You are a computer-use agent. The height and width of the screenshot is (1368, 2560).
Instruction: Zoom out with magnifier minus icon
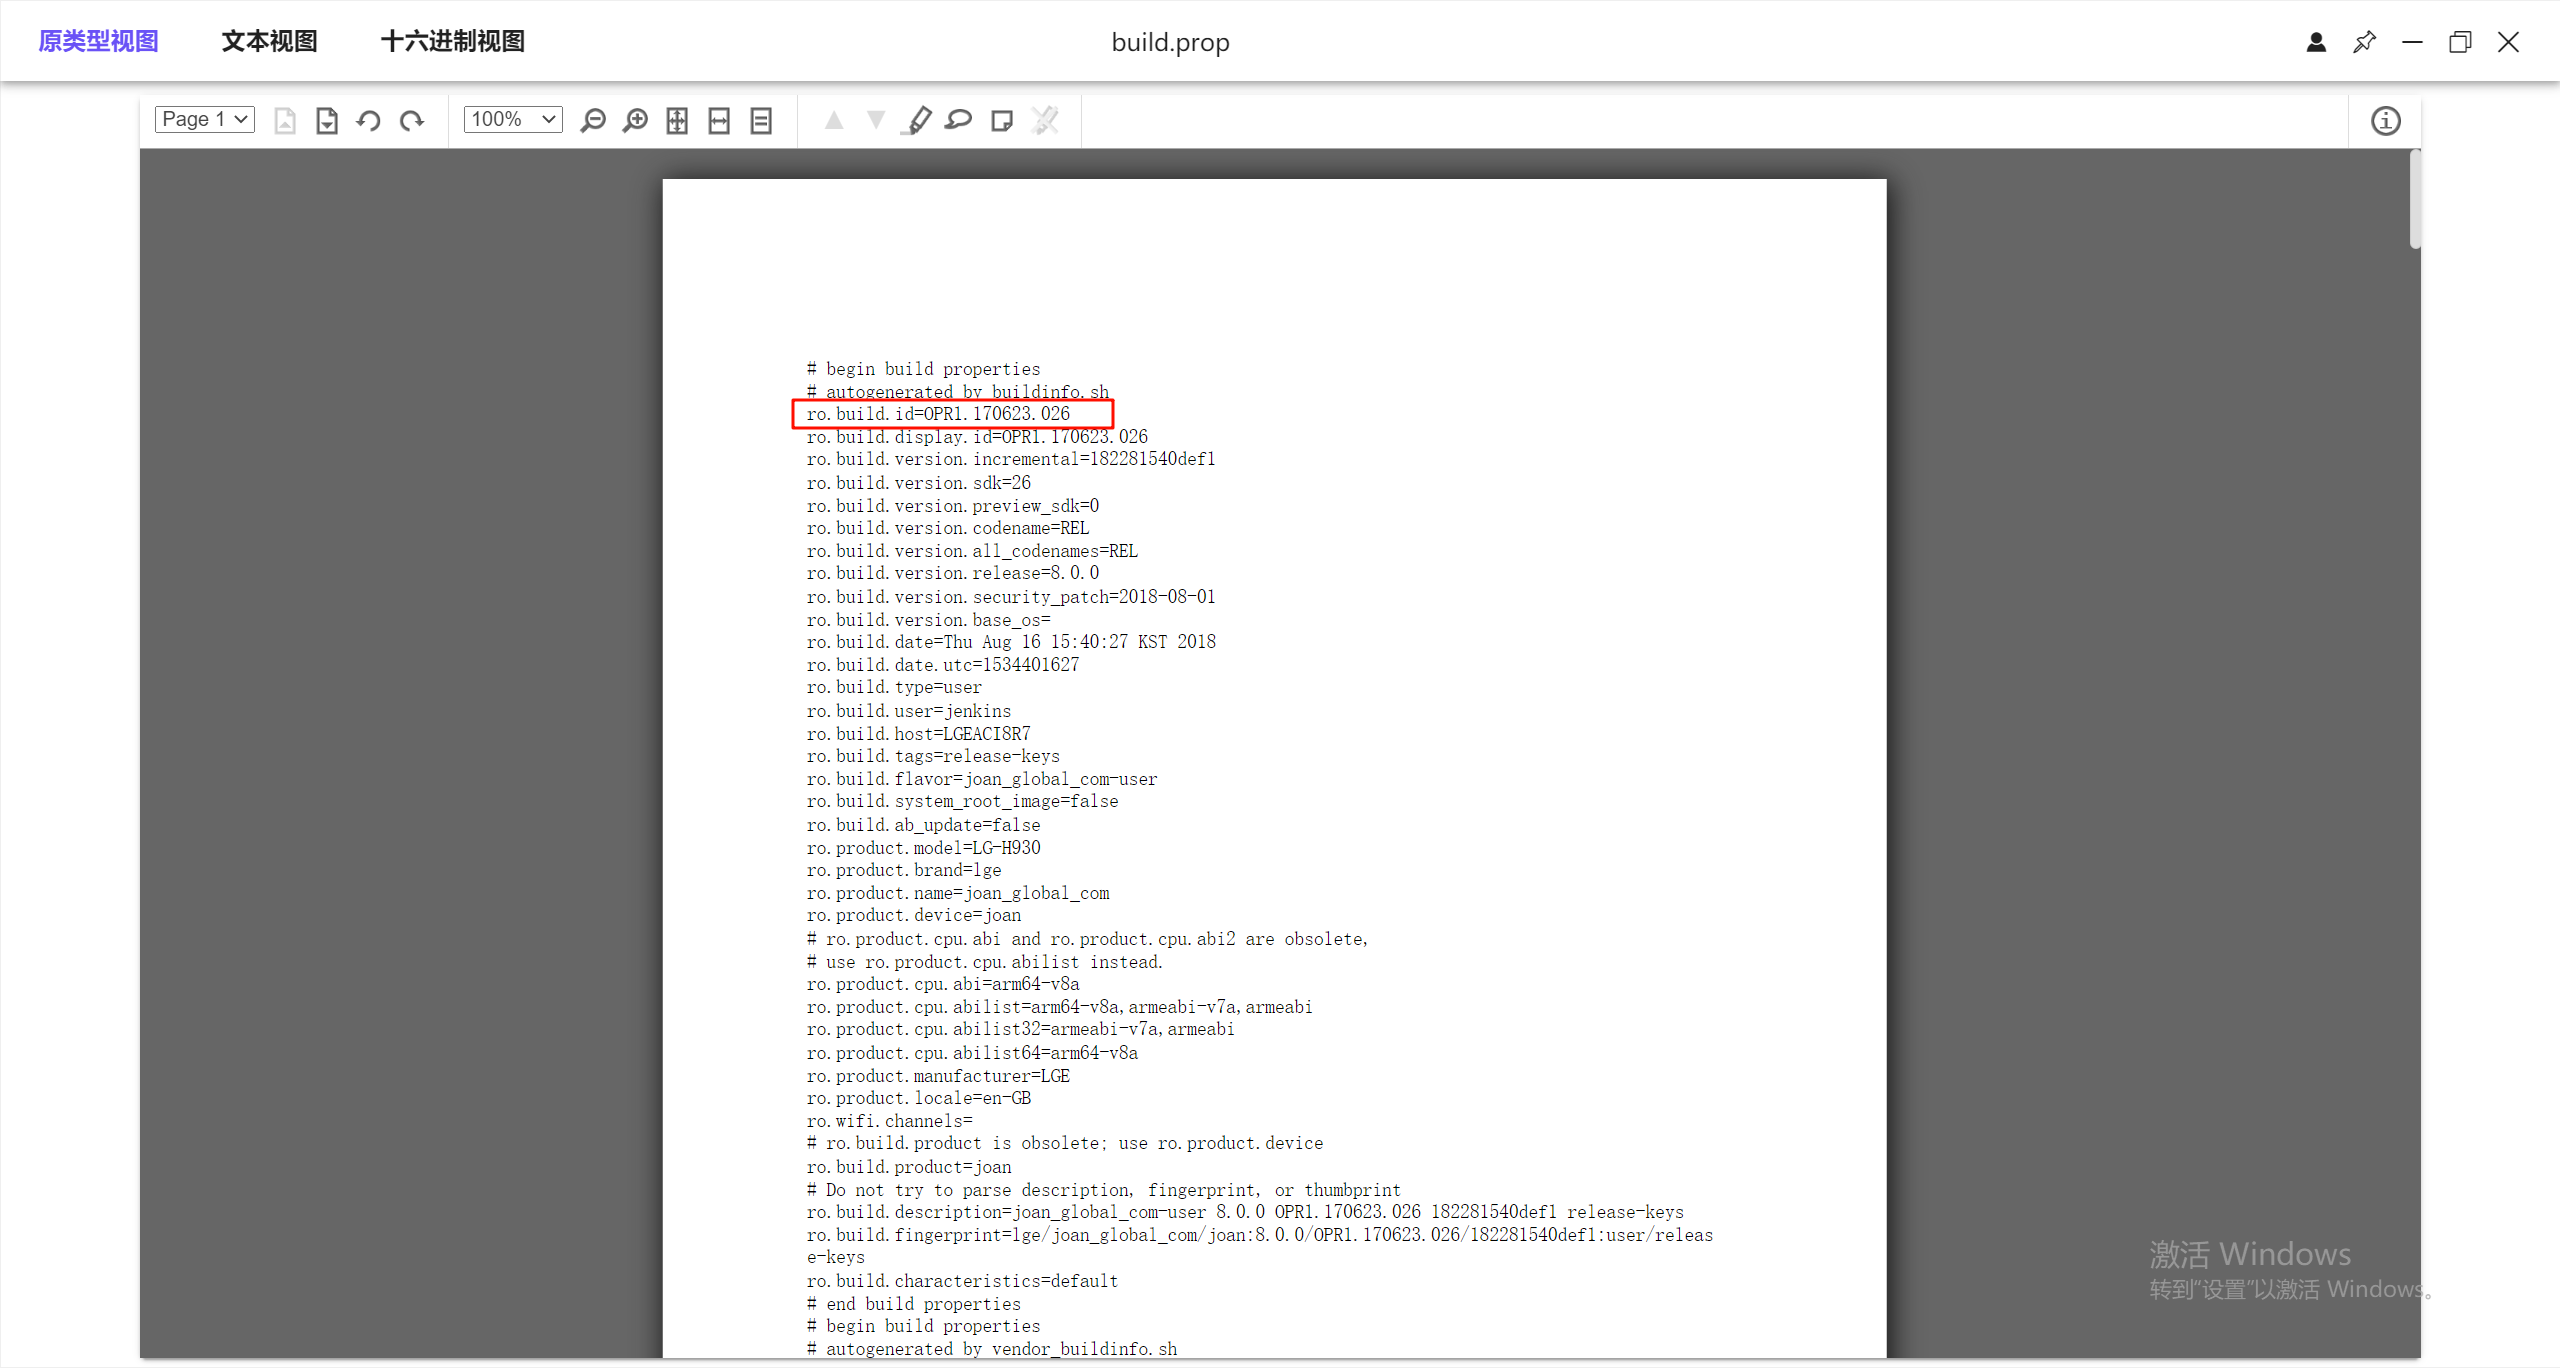pyautogui.click(x=593, y=121)
